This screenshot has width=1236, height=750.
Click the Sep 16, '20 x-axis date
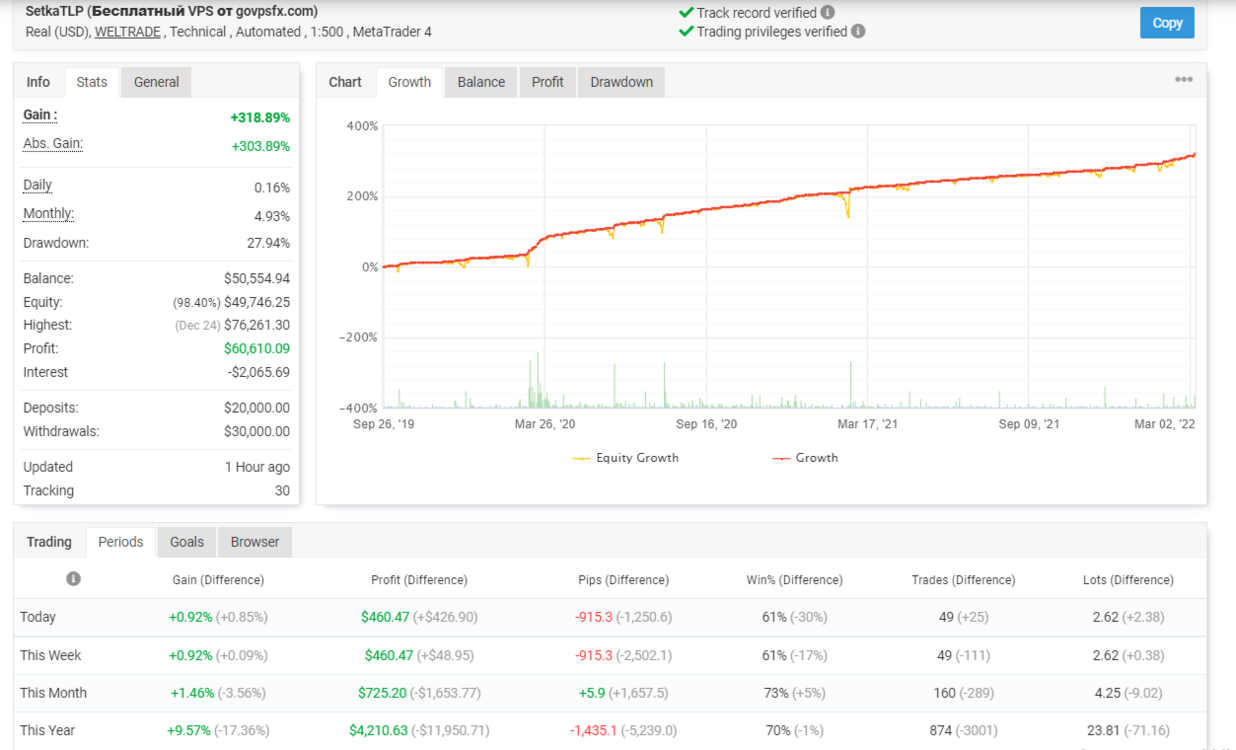point(706,425)
